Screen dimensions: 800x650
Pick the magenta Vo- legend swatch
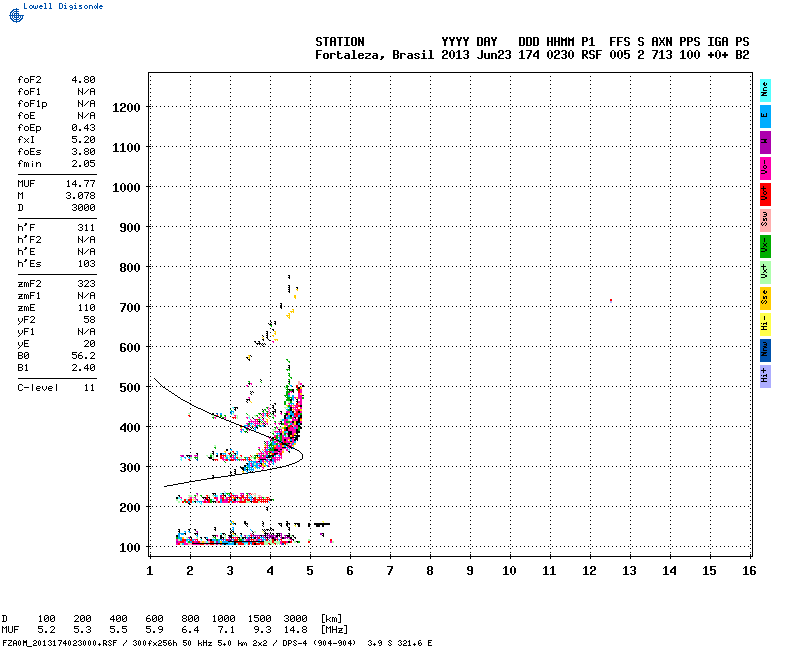[765, 168]
